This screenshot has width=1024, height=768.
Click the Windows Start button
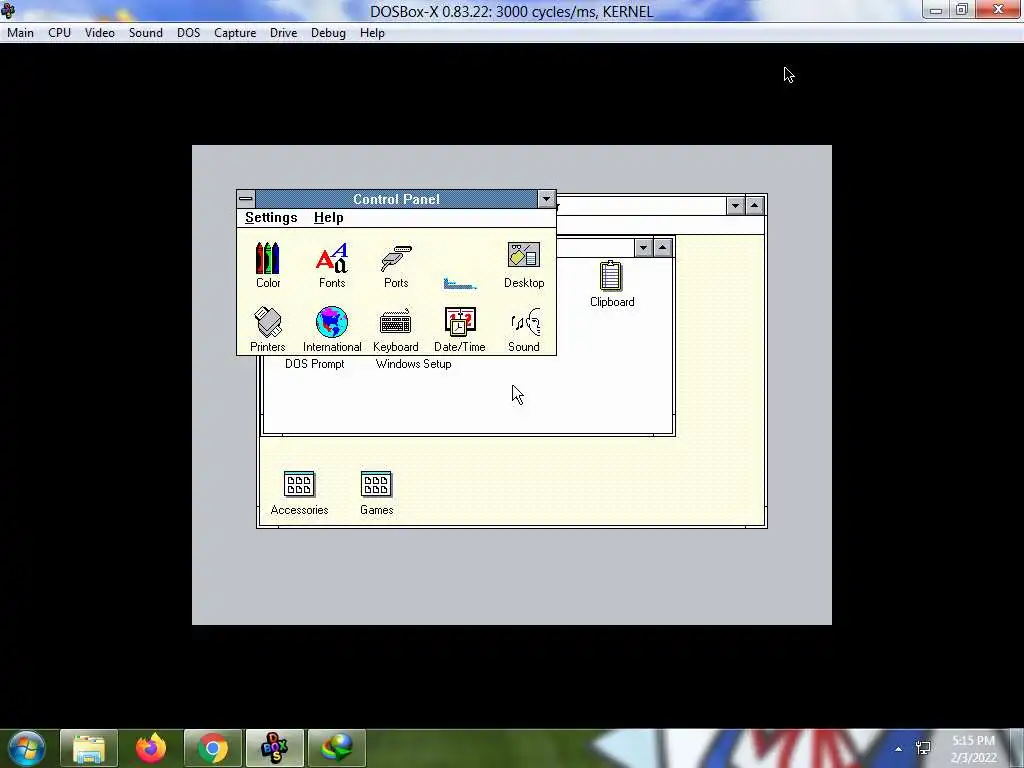27,748
